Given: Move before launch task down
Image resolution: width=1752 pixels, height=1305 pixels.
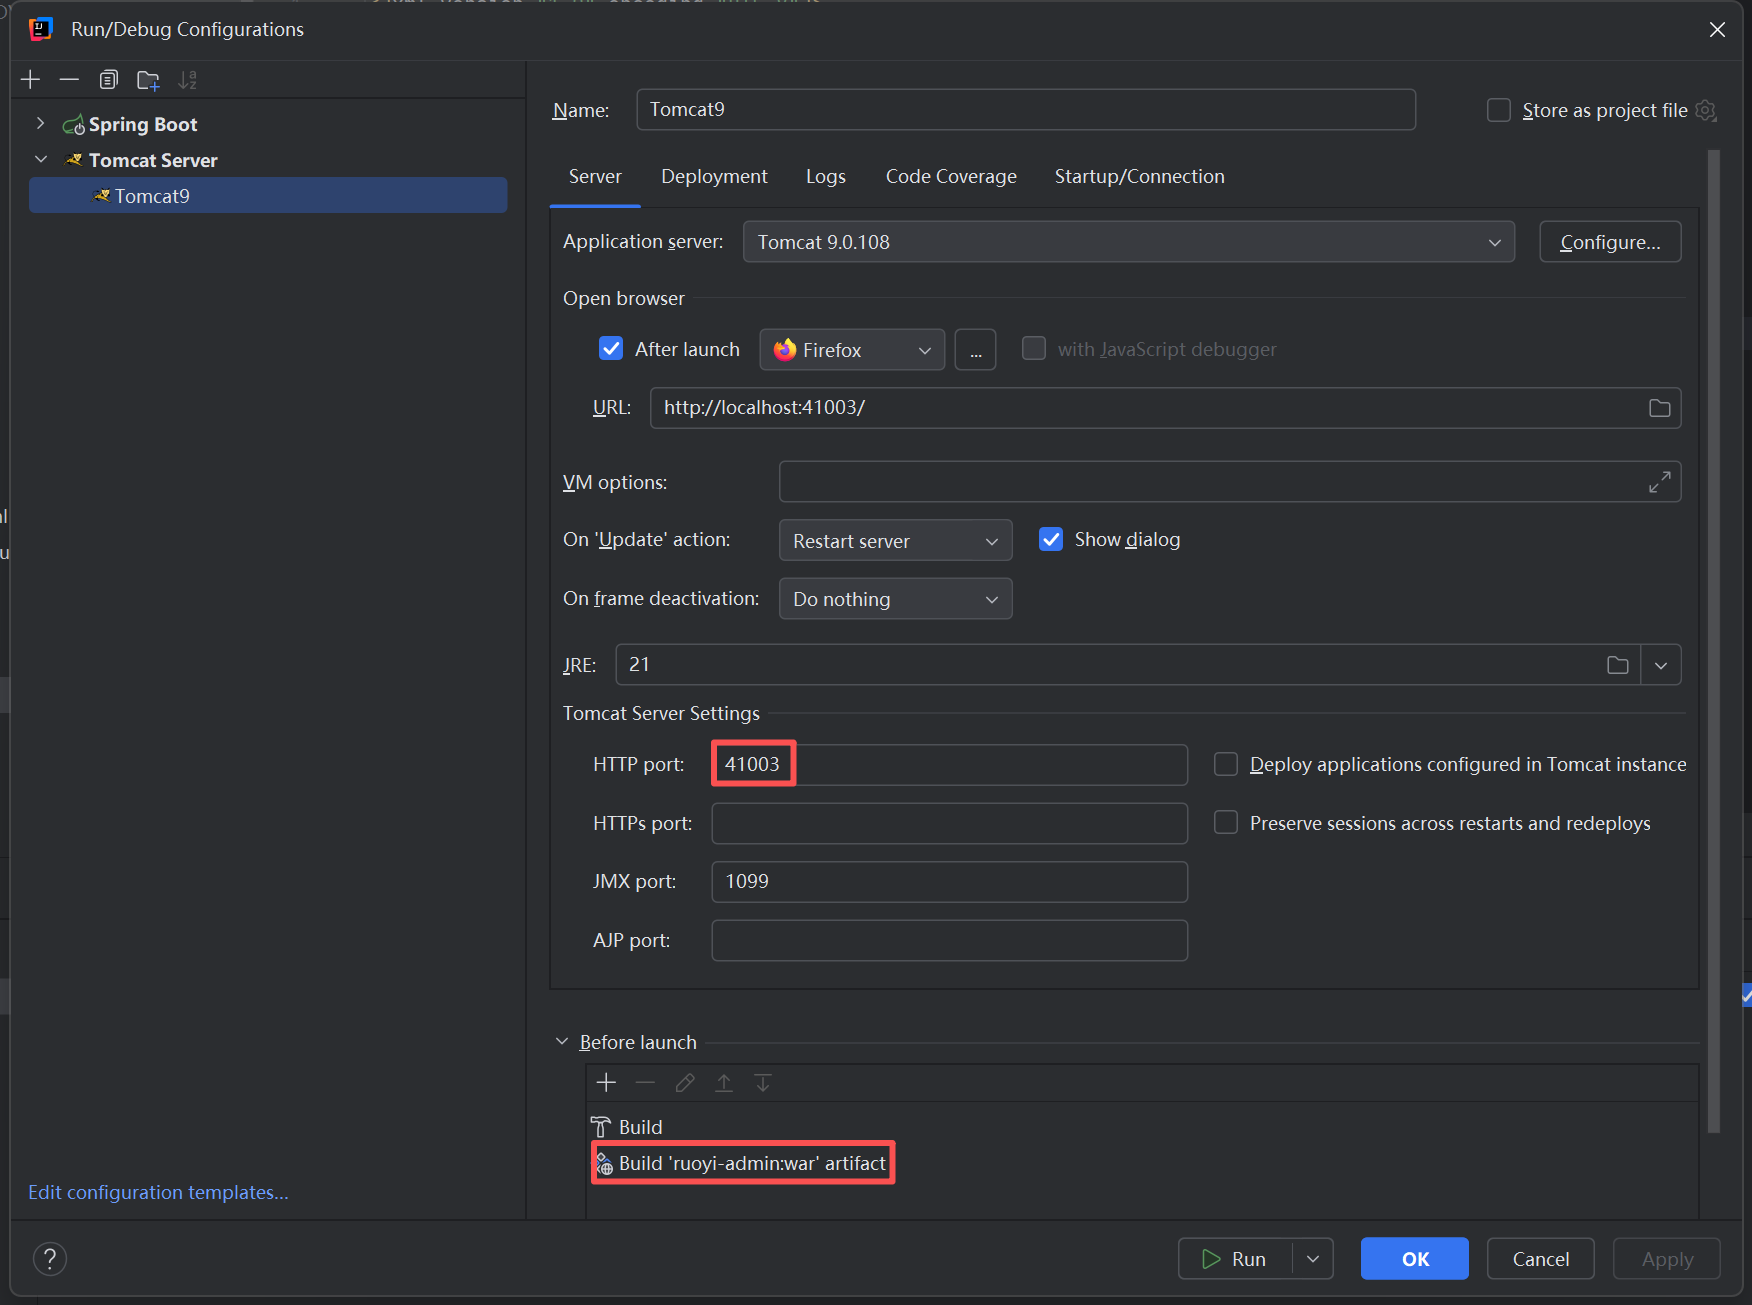Looking at the screenshot, I should (x=763, y=1083).
